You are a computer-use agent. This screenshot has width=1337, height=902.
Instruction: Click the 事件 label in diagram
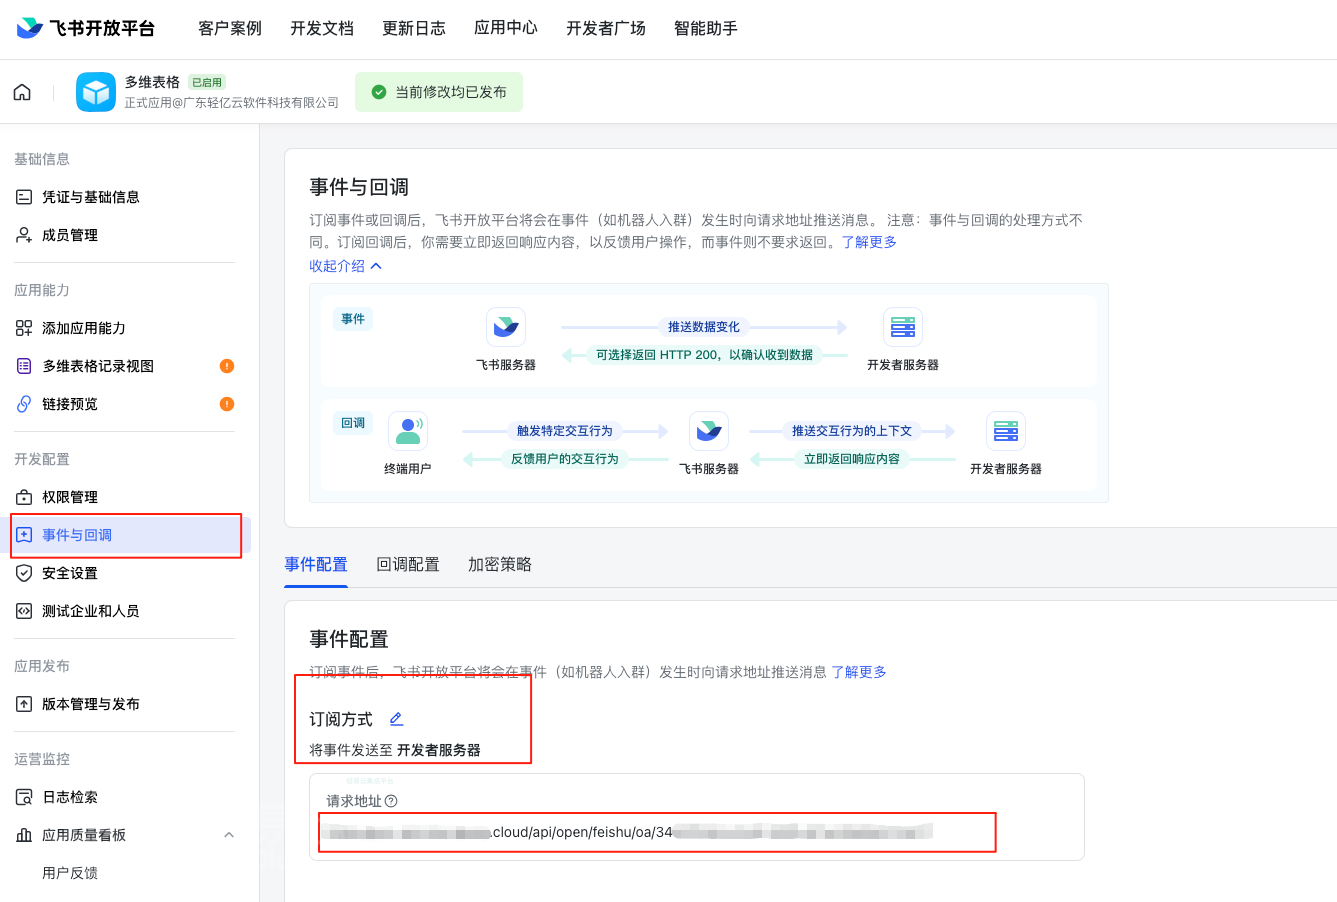point(353,319)
